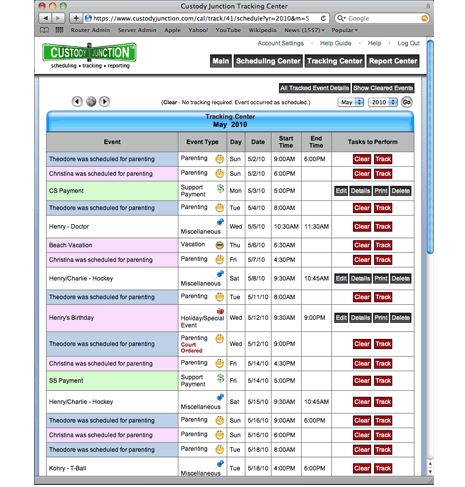Open the Top Sites grid icon
Image resolution: width=465 pixels, height=487 pixels.
[x=59, y=30]
